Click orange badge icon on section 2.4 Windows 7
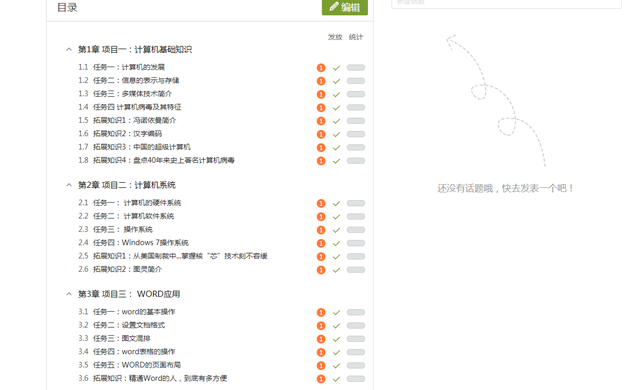Viewport: 631px width, 390px height. click(321, 243)
